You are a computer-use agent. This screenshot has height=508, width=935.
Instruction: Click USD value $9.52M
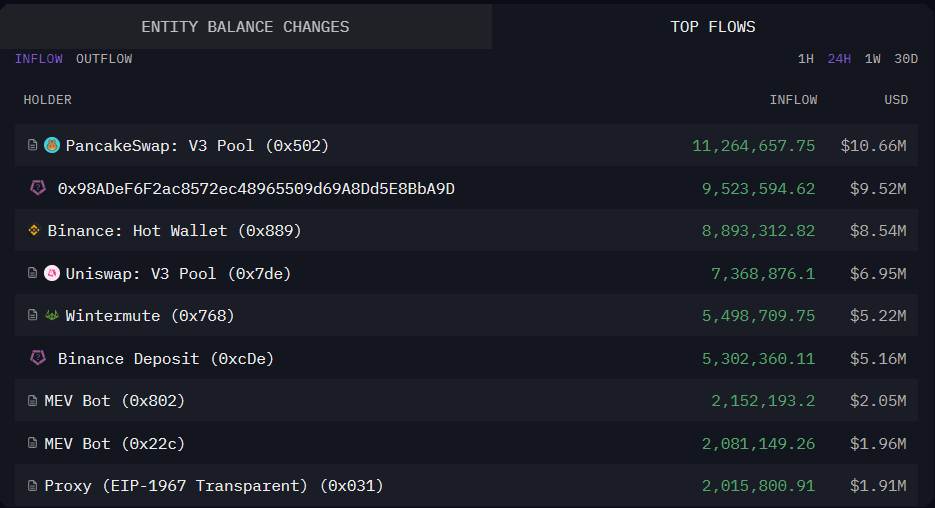878,189
